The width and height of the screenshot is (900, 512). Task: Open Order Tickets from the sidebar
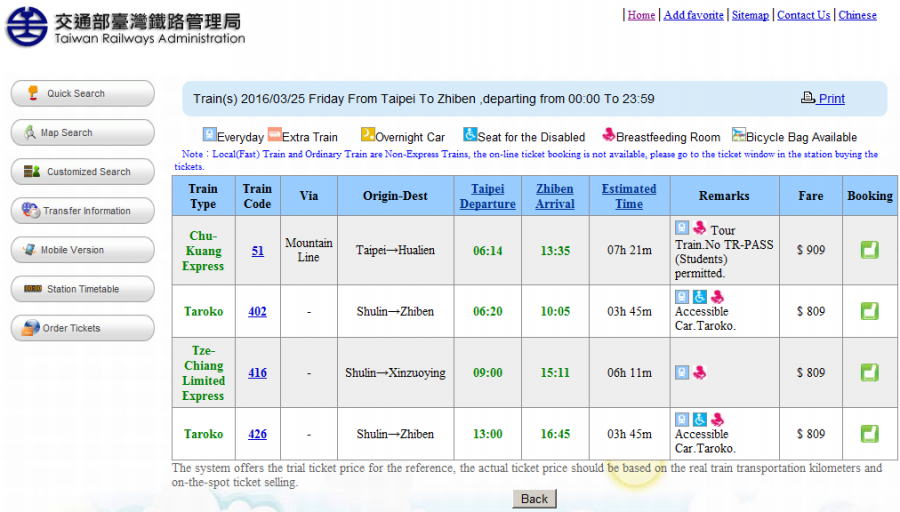tap(83, 327)
